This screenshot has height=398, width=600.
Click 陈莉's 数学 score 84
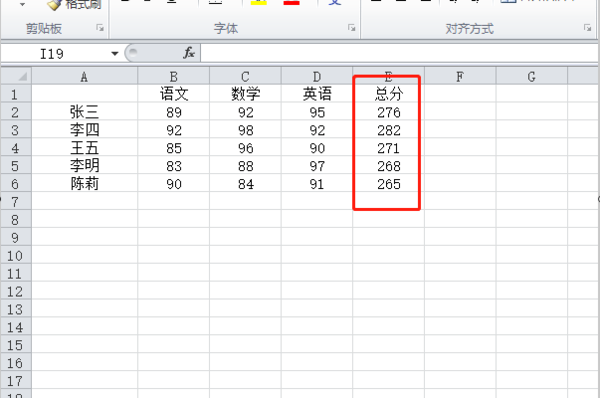coord(245,183)
